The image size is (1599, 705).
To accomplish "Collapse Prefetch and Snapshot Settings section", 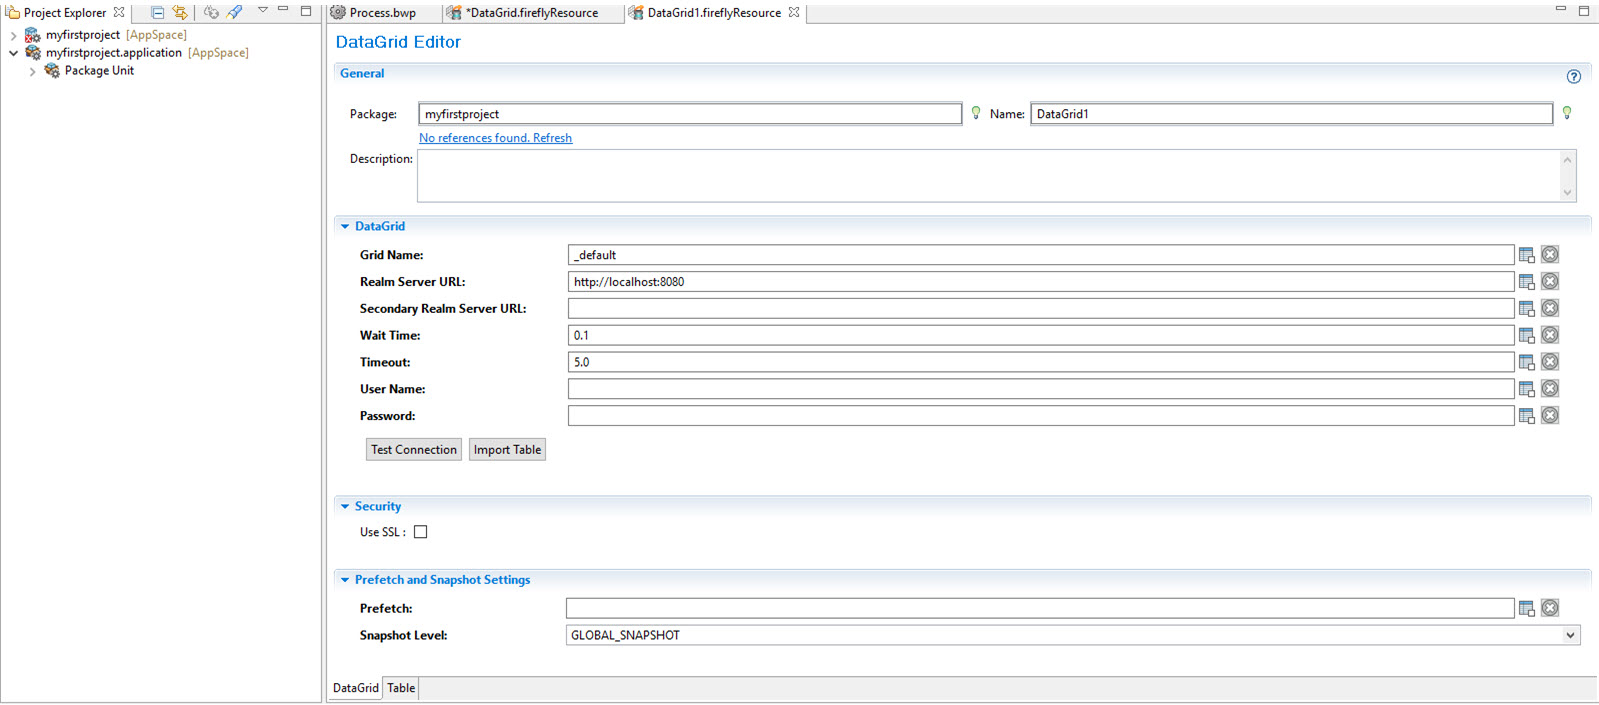I will (345, 580).
